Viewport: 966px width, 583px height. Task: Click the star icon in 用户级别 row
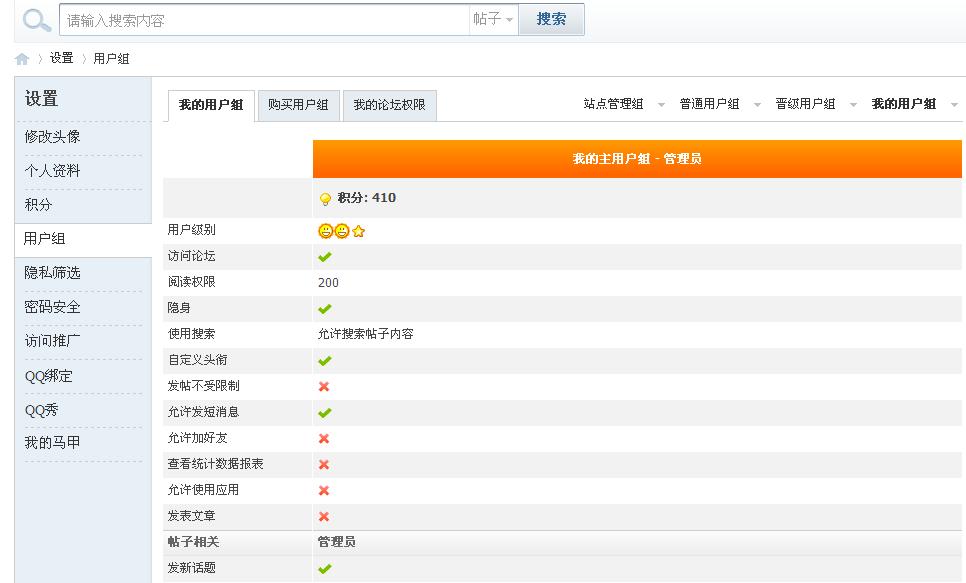click(x=359, y=231)
